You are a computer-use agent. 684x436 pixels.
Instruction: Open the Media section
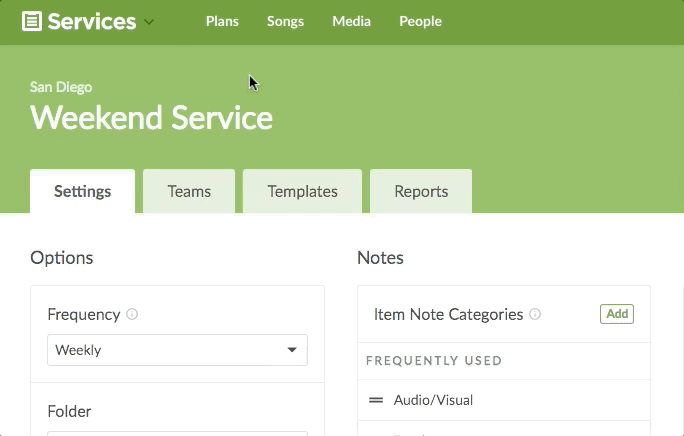(x=352, y=21)
